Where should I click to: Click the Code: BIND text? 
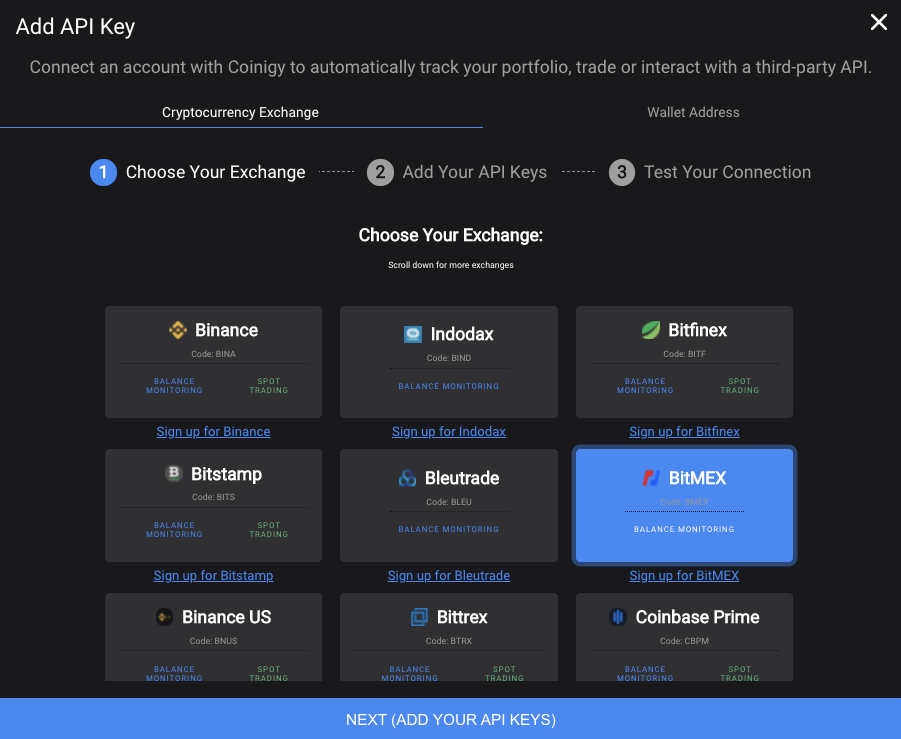click(x=449, y=358)
